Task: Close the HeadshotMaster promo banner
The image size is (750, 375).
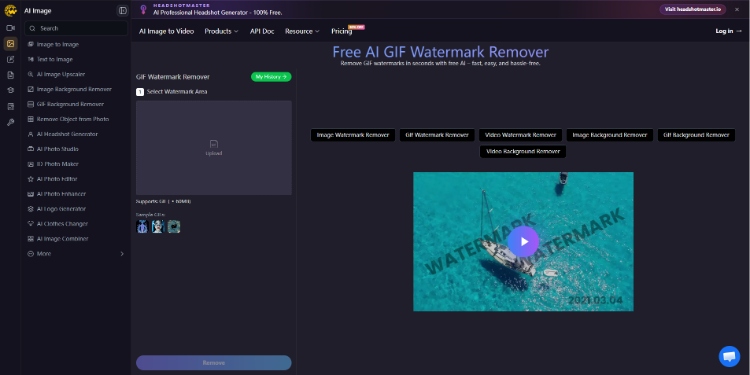Action: pyautogui.click(x=737, y=10)
